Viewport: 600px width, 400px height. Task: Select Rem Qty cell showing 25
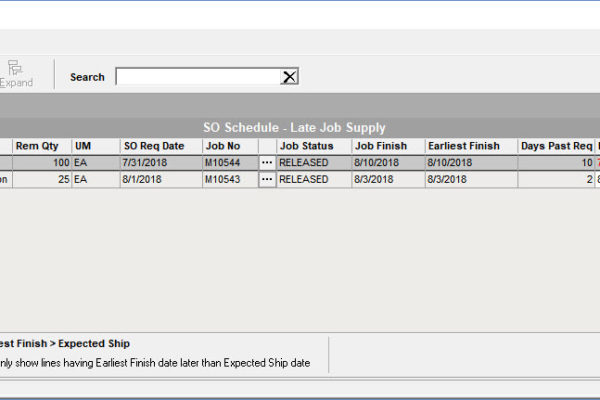point(42,180)
